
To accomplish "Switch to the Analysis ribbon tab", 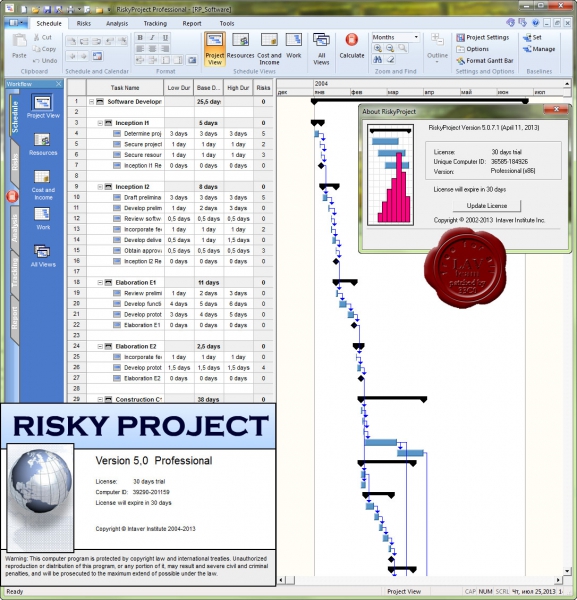I will click(117, 23).
